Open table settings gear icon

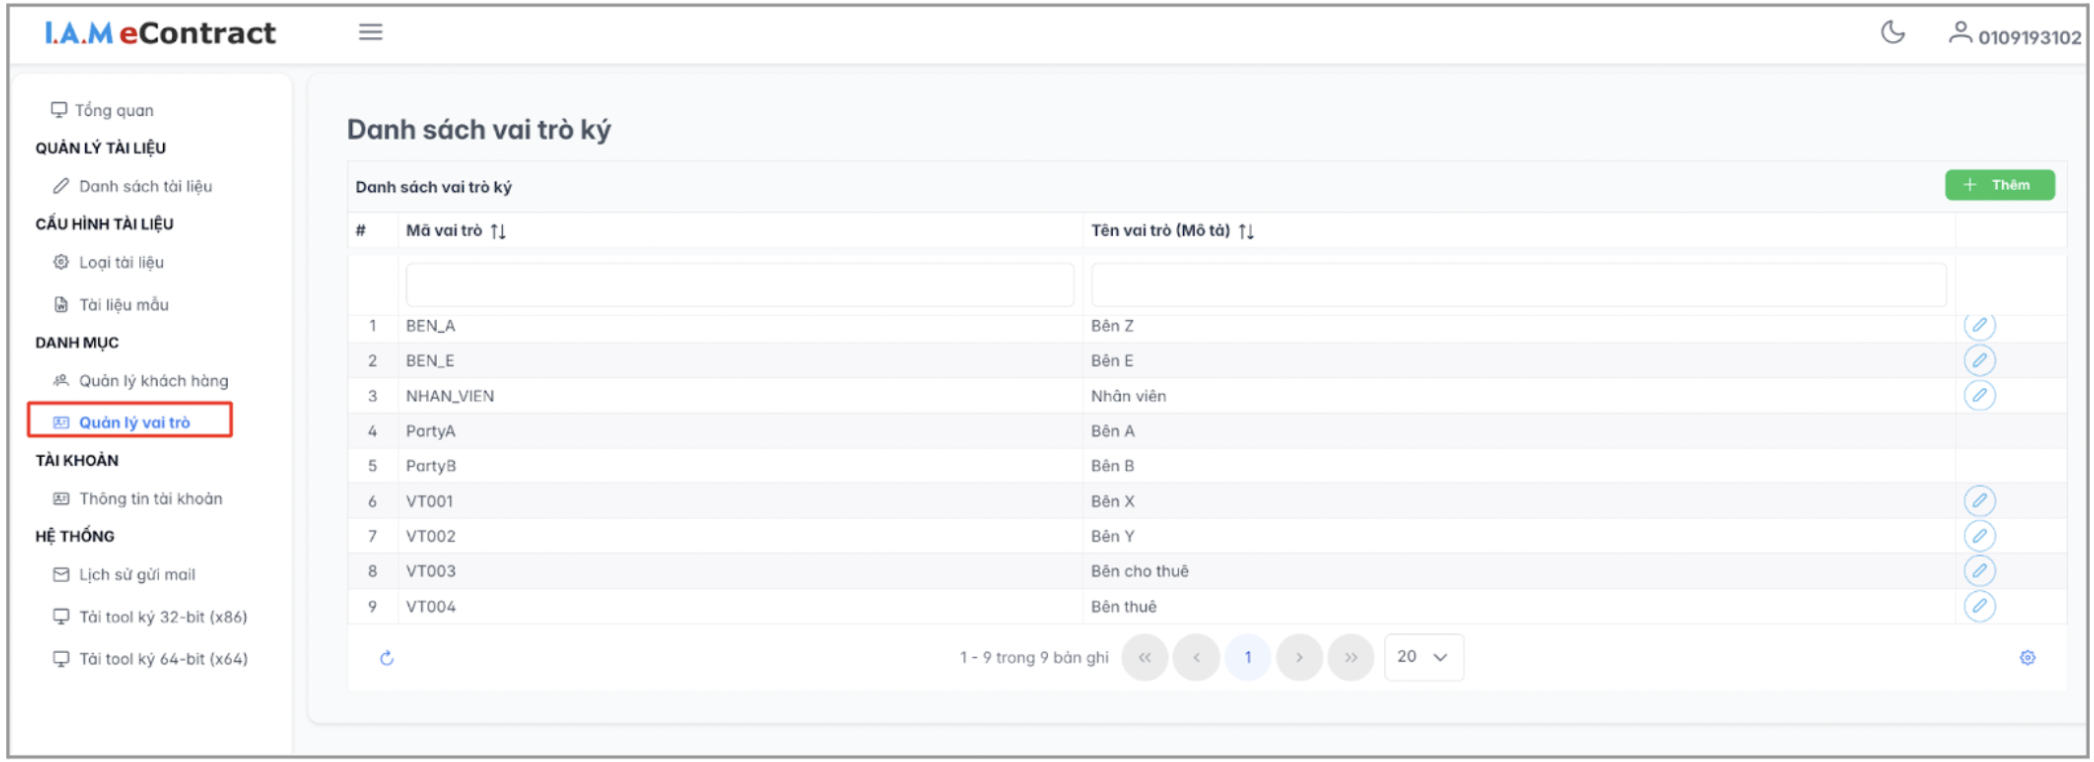point(2027,658)
